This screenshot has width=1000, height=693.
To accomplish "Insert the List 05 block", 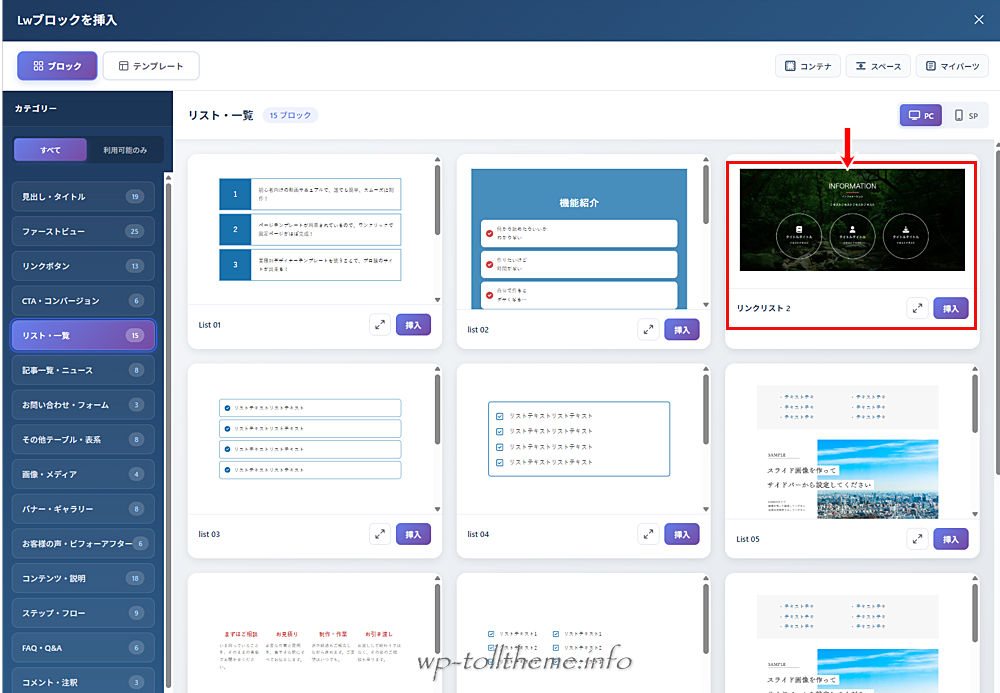I will pyautogui.click(x=951, y=539).
